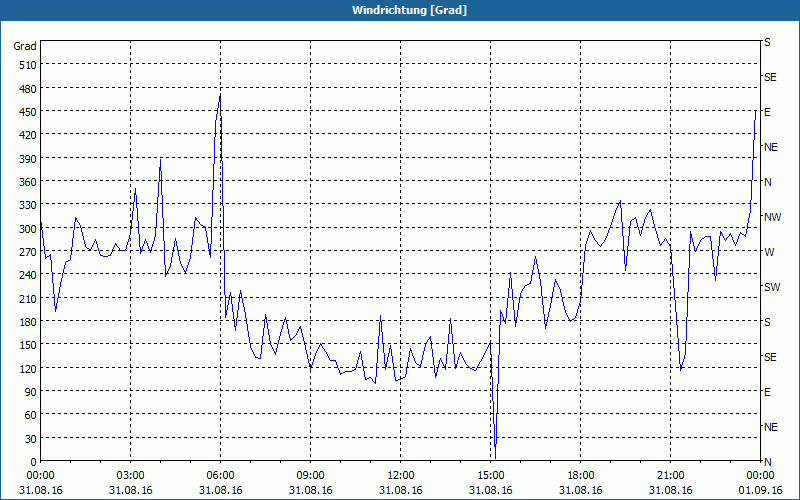This screenshot has height=500, width=800.
Task: Click the N compass label level with 0
Action: tap(767, 462)
